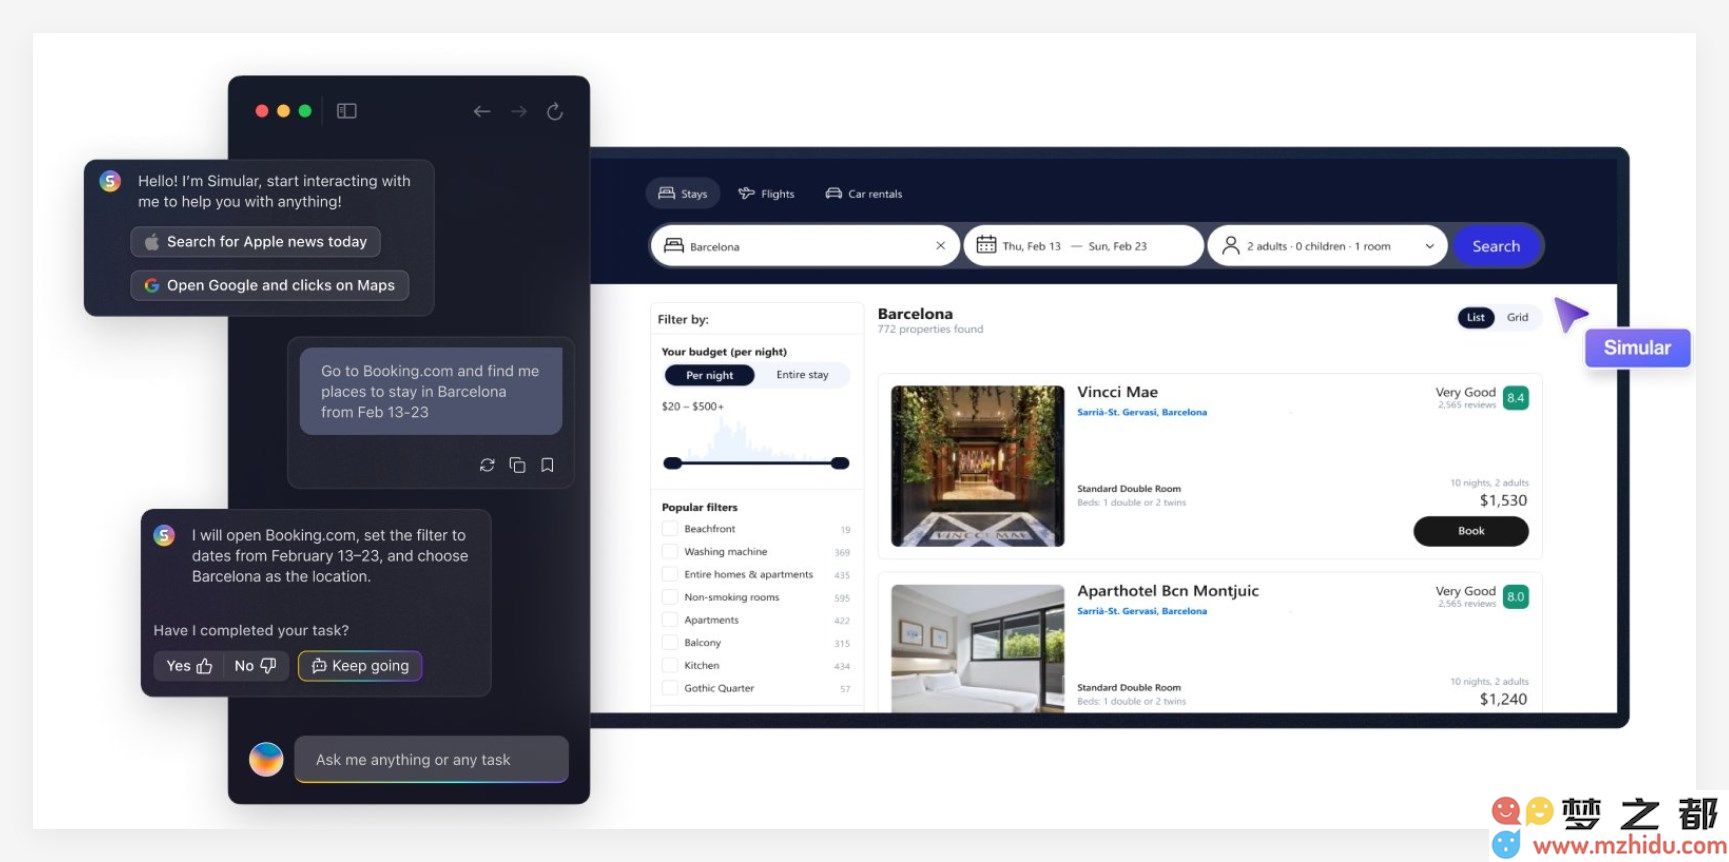The width and height of the screenshot is (1729, 862).
Task: Answer No with the thumbs-down
Action: click(255, 666)
